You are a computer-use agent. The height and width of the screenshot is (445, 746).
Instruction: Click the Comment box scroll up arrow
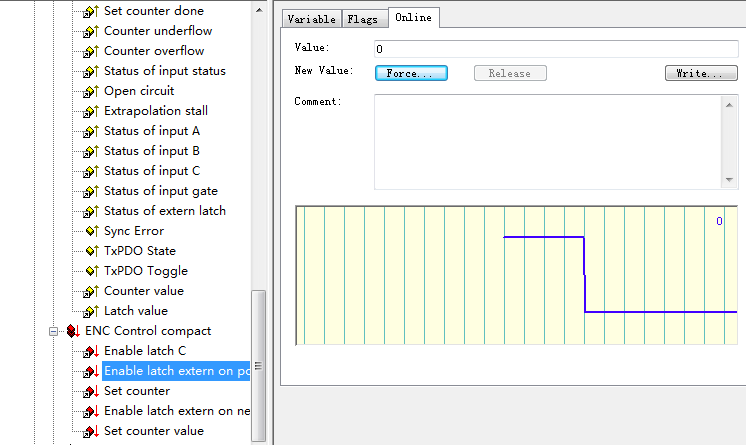click(729, 105)
